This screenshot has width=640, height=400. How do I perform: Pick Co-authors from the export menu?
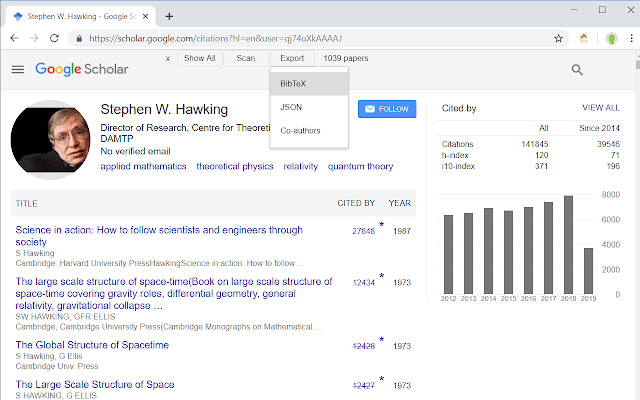pyautogui.click(x=299, y=130)
